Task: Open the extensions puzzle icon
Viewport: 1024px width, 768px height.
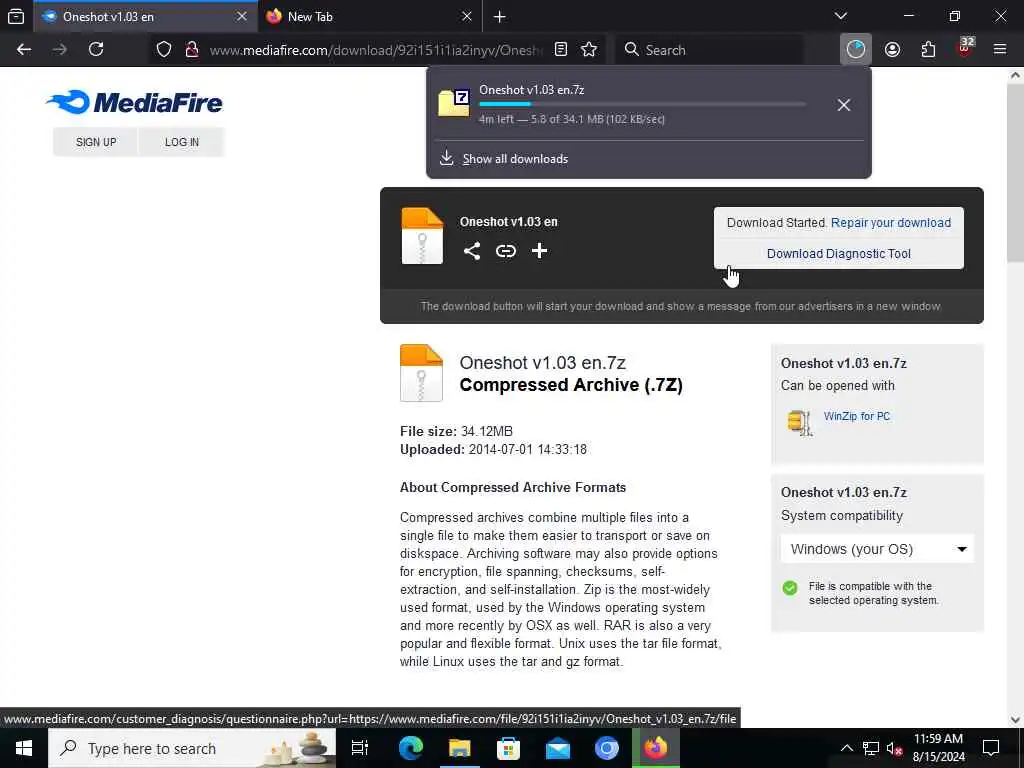Action: (928, 50)
